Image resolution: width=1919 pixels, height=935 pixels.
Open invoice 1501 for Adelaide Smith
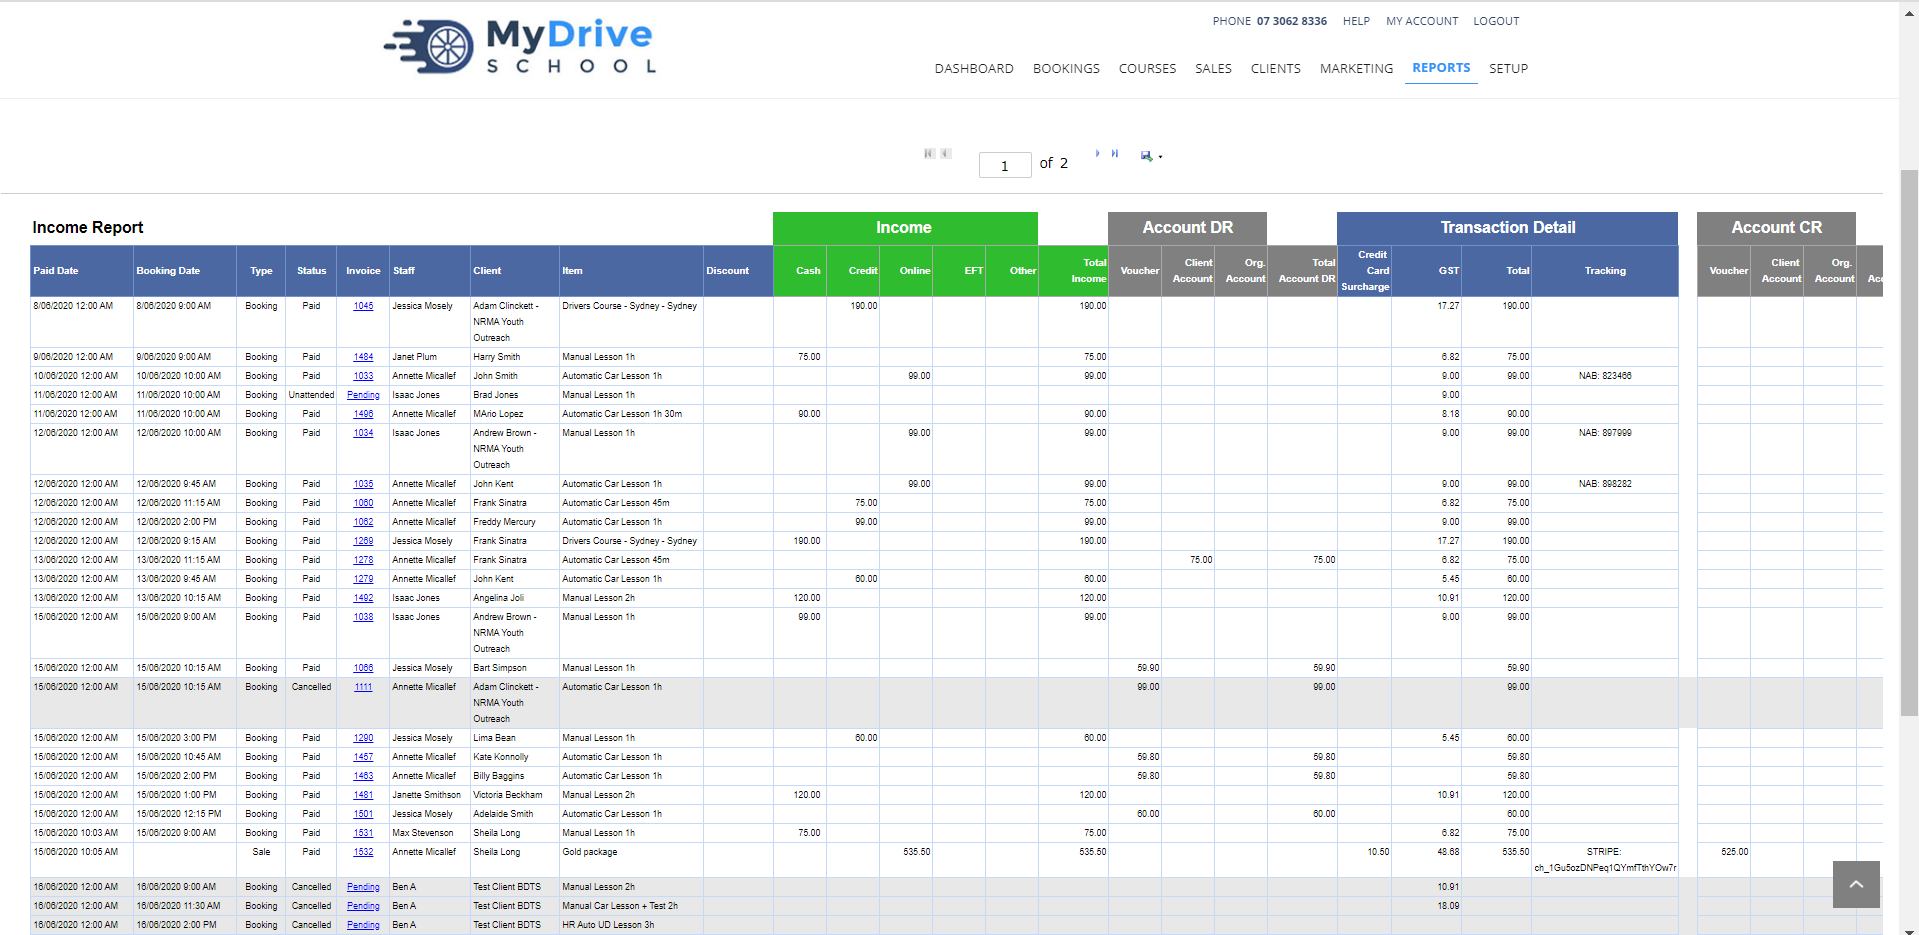(x=363, y=814)
